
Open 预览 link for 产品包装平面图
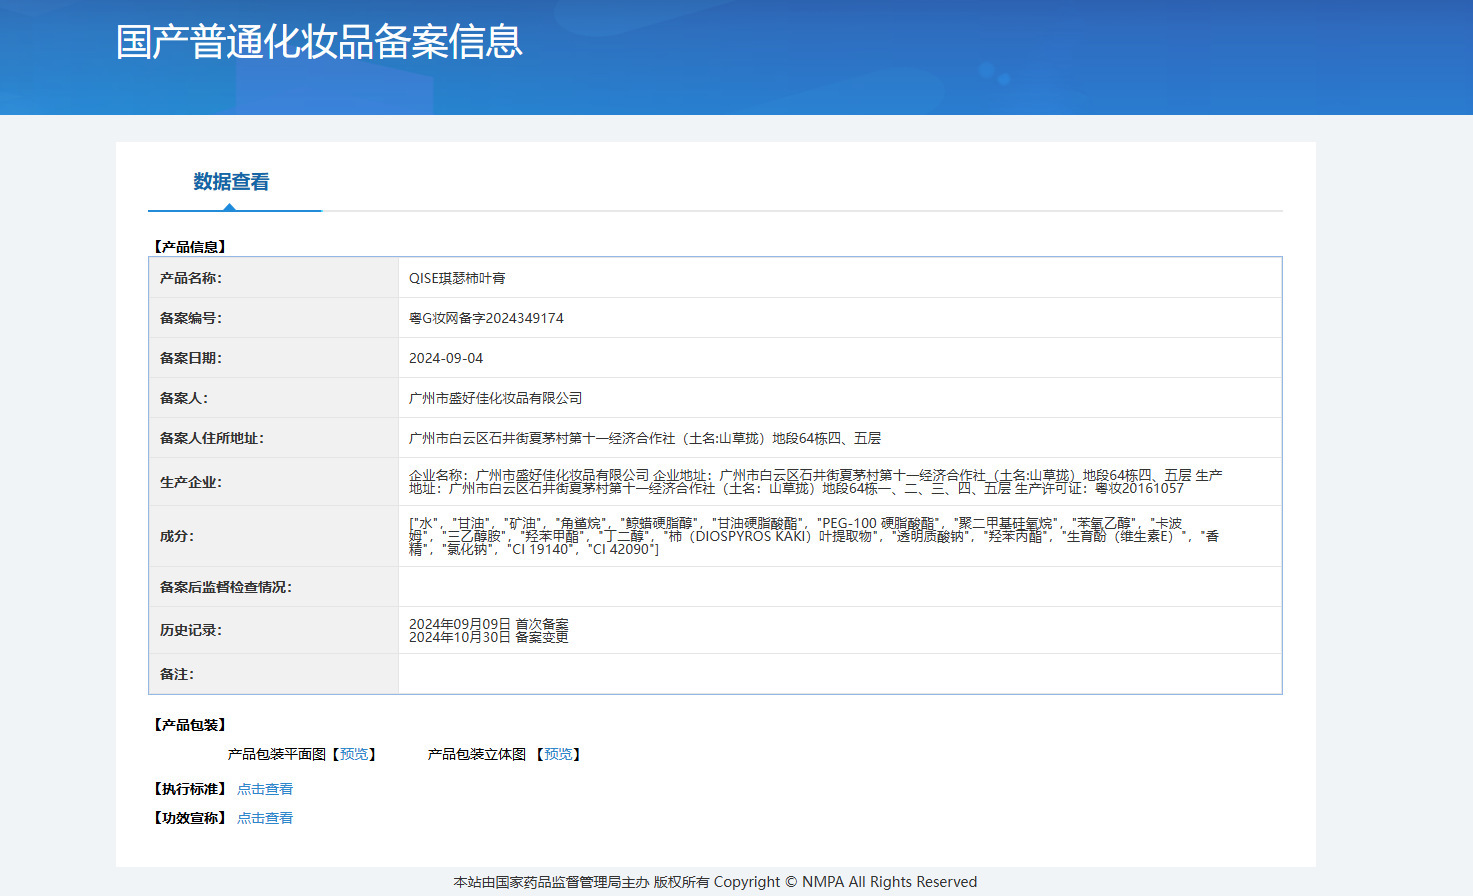tap(354, 754)
